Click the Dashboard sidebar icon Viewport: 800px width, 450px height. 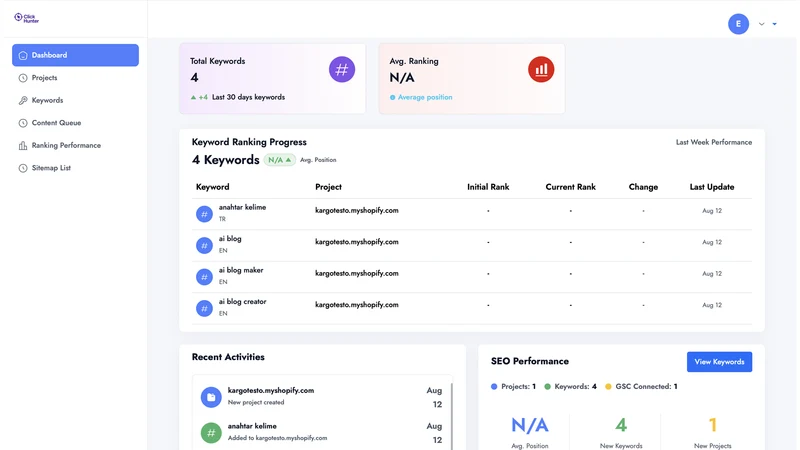point(23,56)
